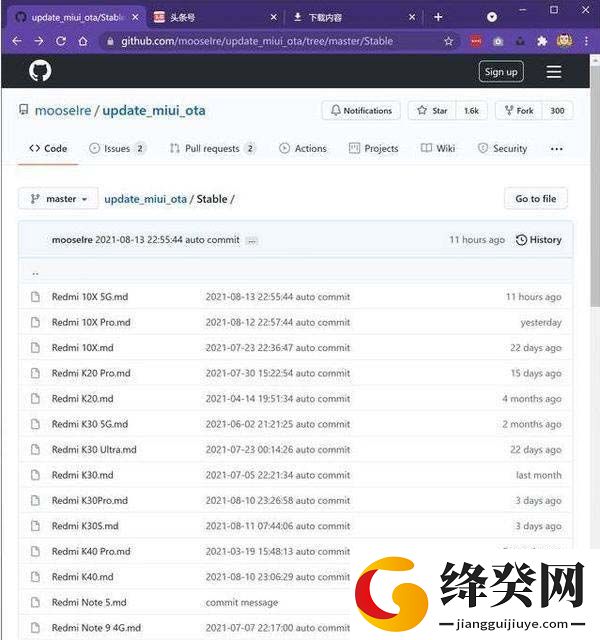600x640 pixels.
Task: Click the file icon for Redmi K30 Ultra.md
Action: click(36, 449)
